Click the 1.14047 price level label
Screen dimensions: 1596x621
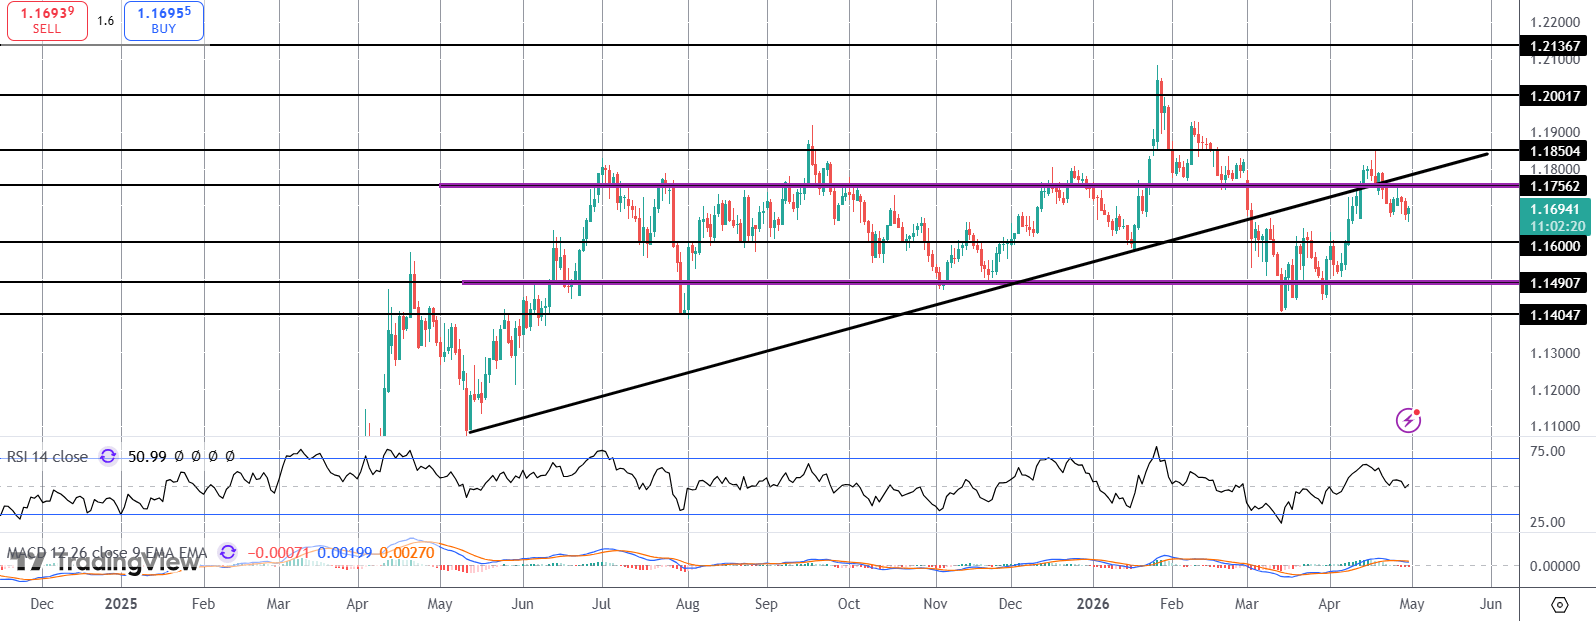pyautogui.click(x=1555, y=315)
